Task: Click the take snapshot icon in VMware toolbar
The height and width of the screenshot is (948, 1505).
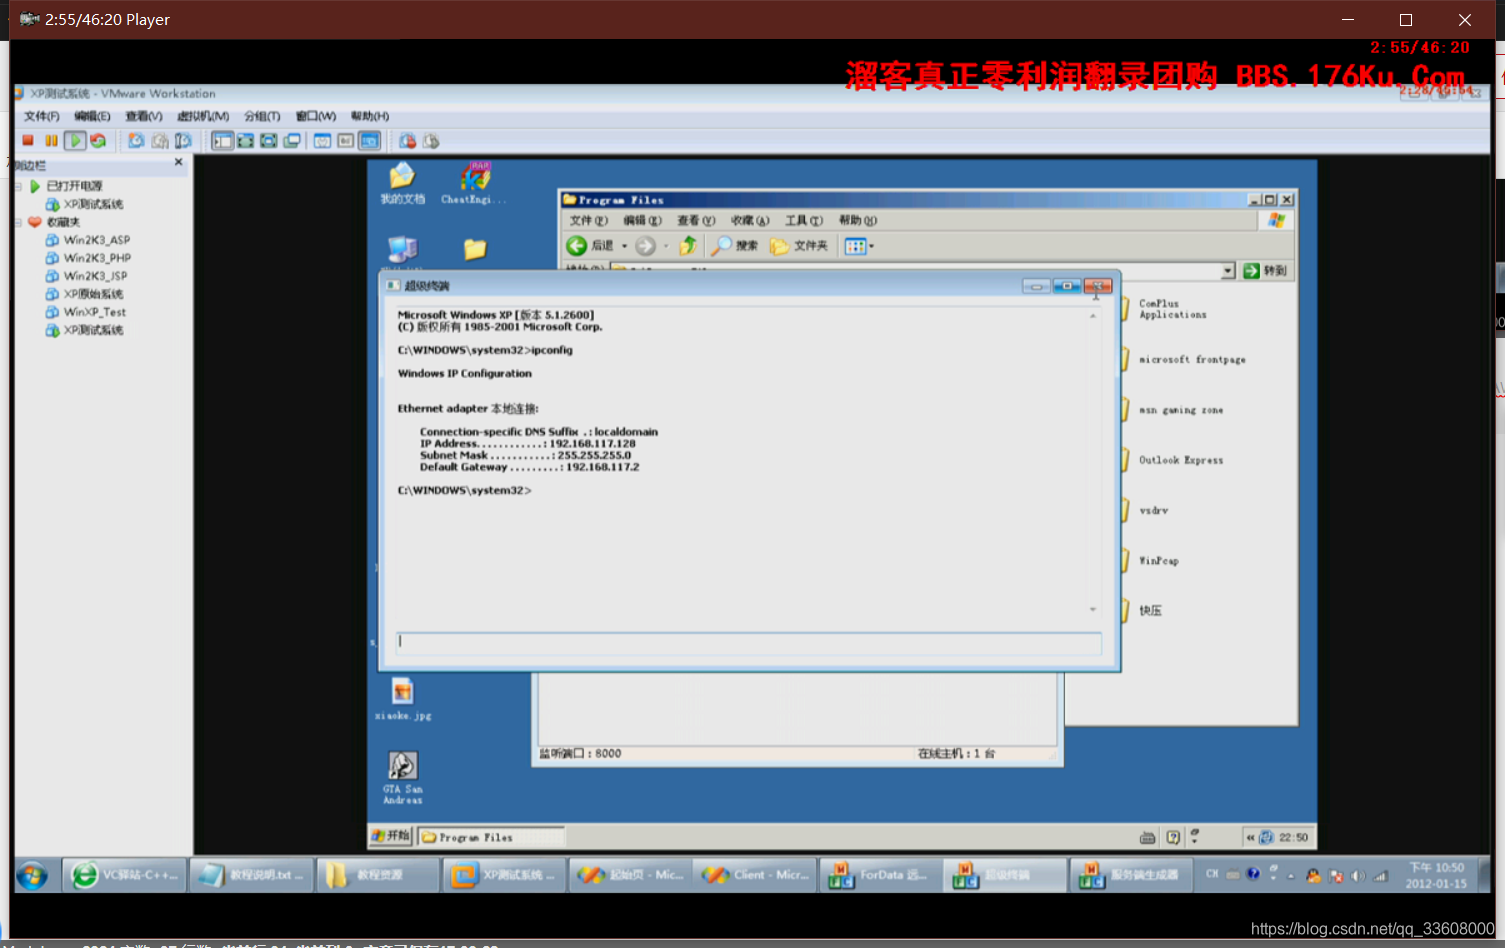Action: pos(136,141)
